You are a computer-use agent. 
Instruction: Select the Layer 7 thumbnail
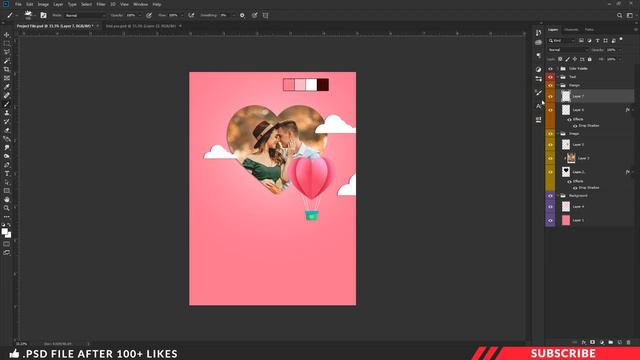(x=566, y=96)
